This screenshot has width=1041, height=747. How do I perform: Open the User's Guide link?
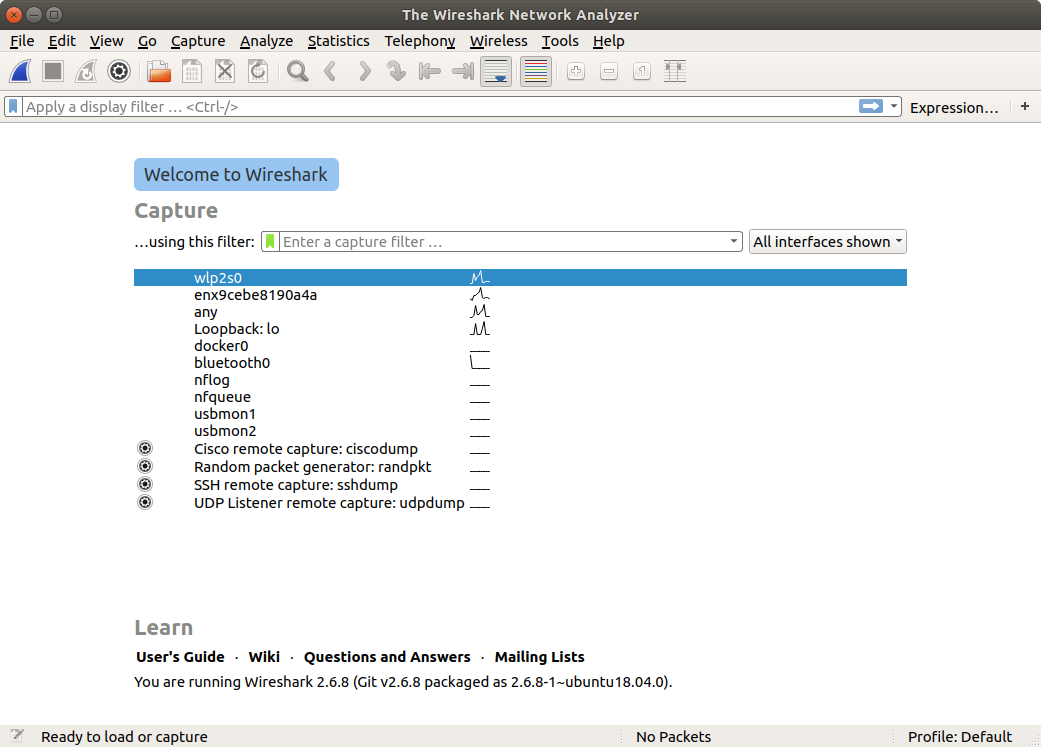[180, 657]
